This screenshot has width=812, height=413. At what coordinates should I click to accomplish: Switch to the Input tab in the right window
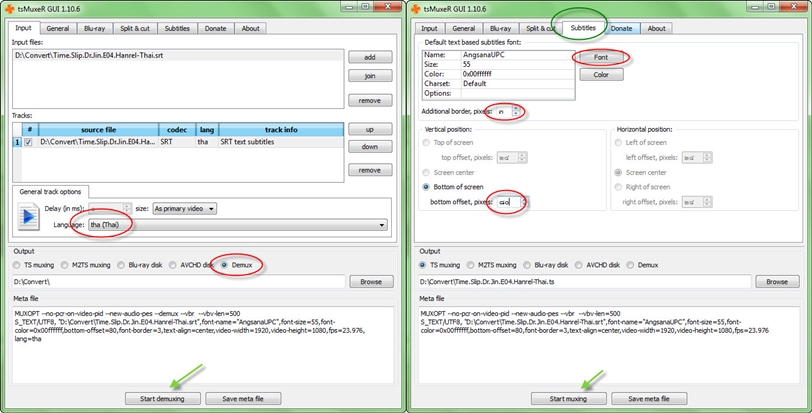point(429,28)
